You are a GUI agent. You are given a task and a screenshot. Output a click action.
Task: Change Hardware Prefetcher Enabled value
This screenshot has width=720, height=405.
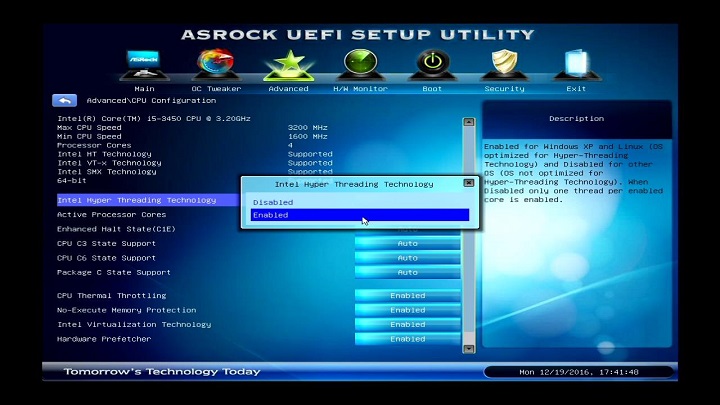[407, 339]
